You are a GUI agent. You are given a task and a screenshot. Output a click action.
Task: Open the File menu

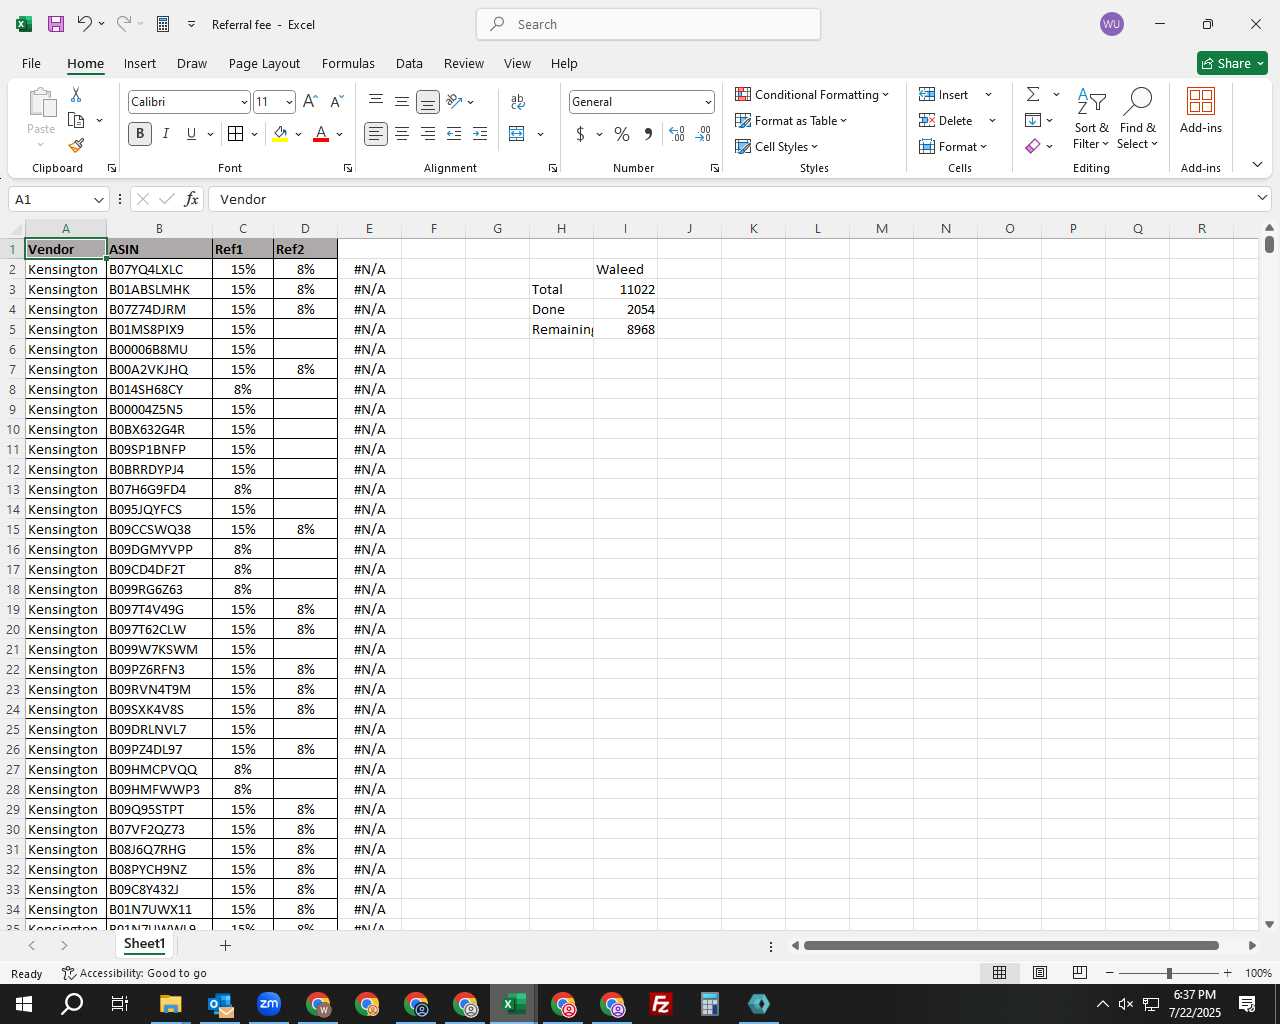(x=31, y=63)
